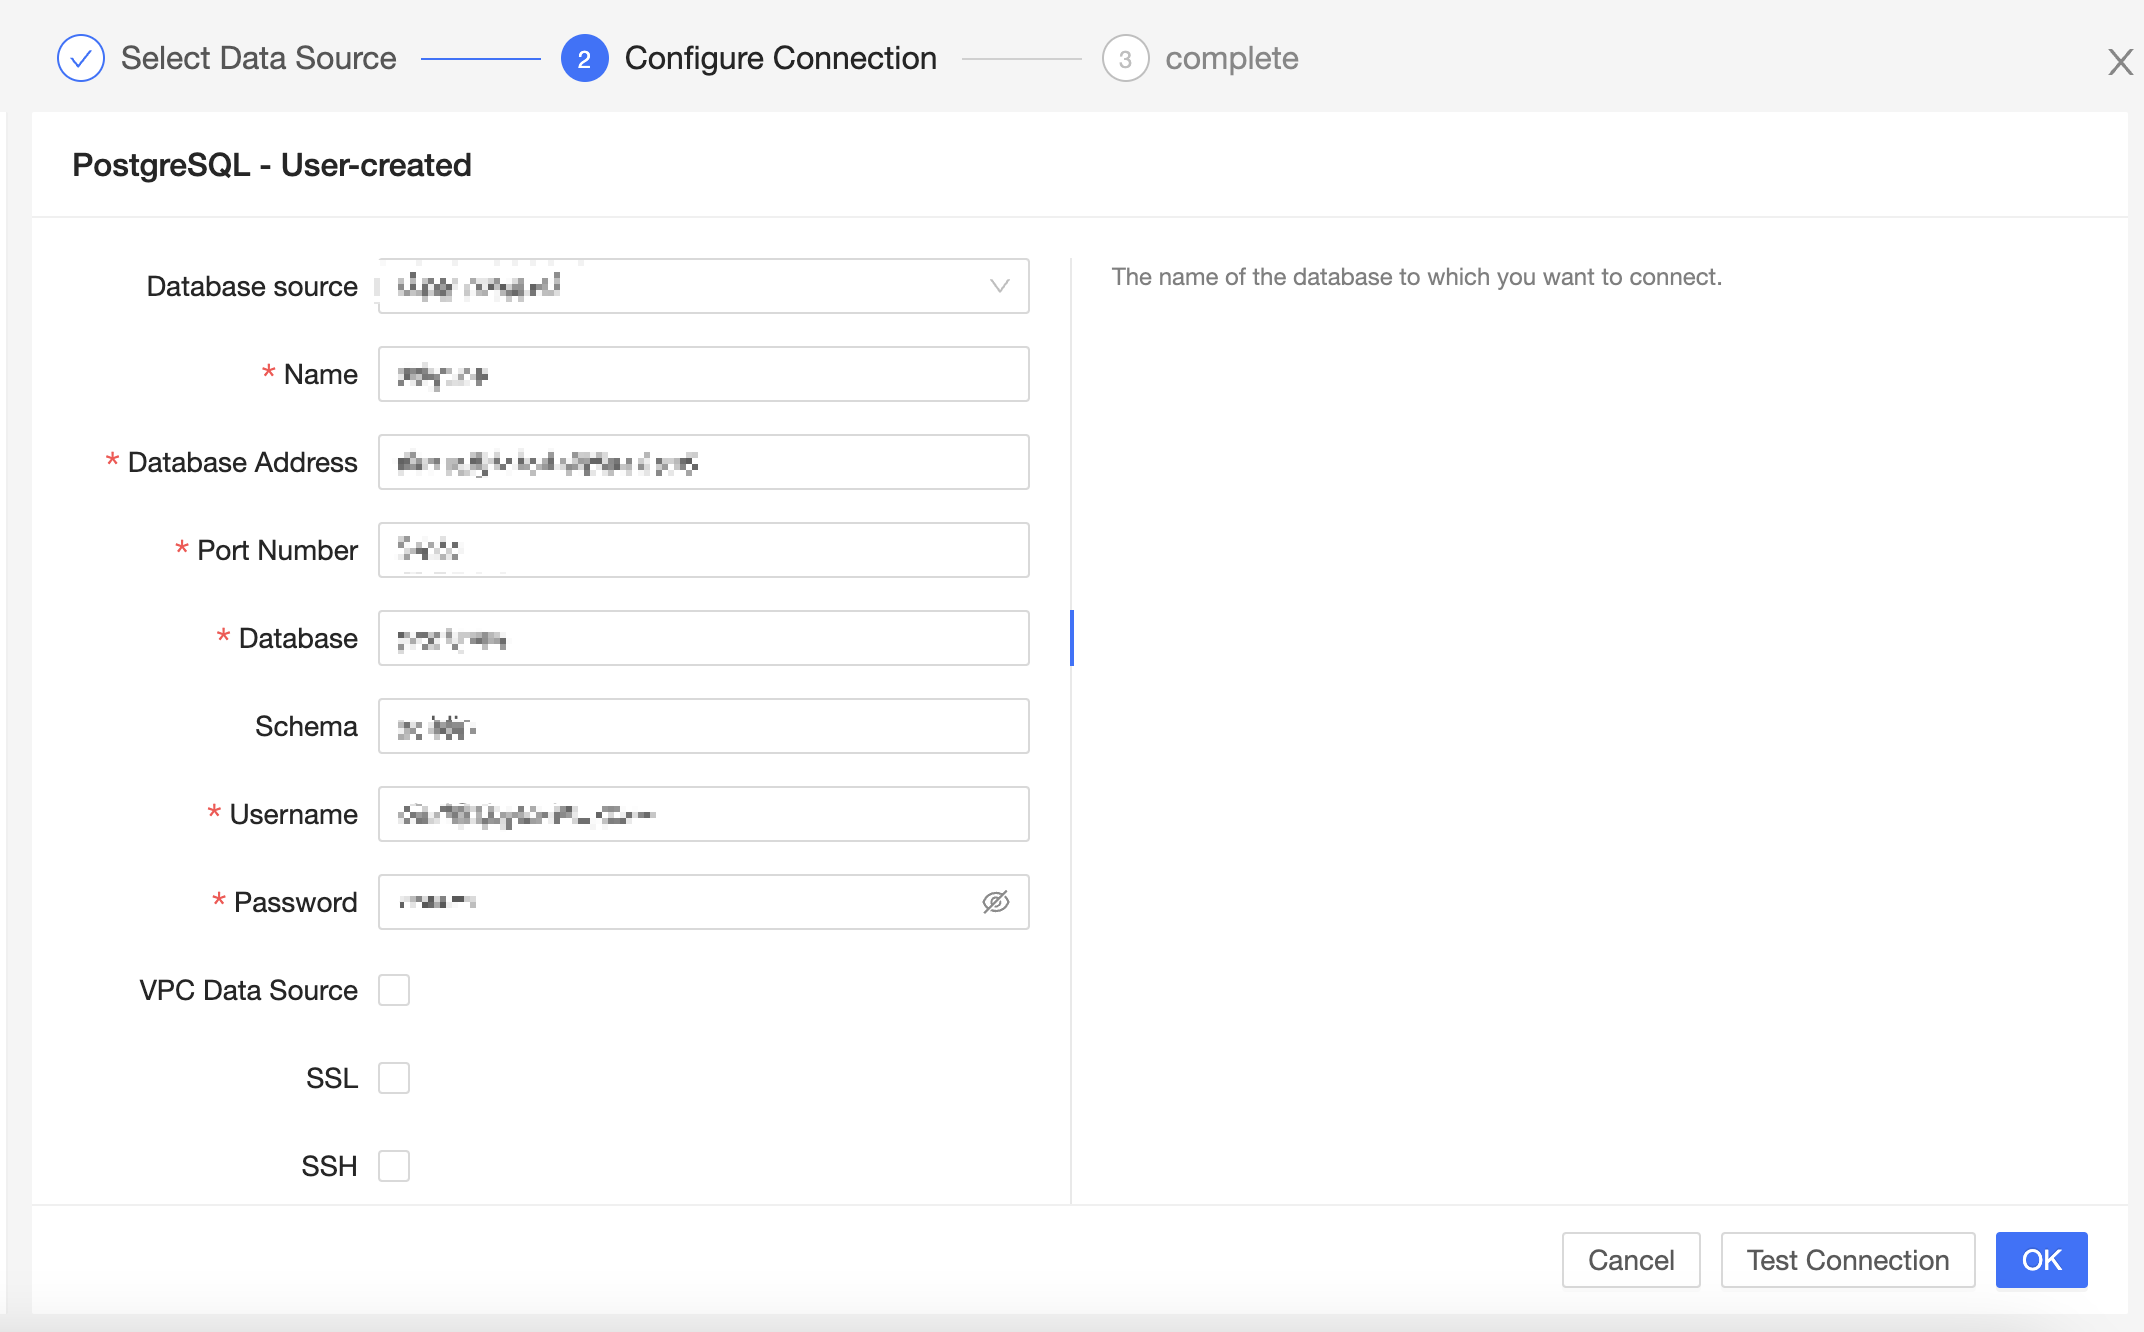Viewport: 2144px width, 1332px height.
Task: Focus the Port Number input field
Action: coord(704,550)
